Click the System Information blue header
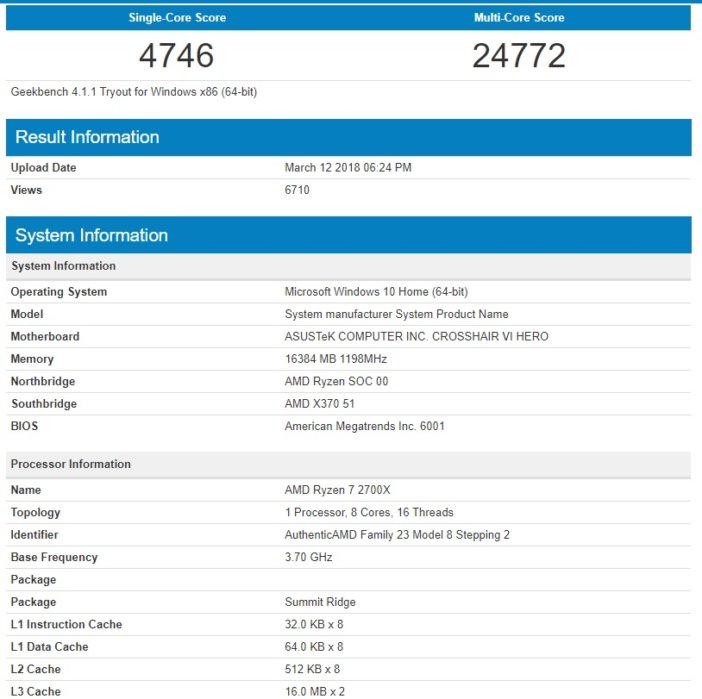702x699 pixels. click(x=348, y=235)
